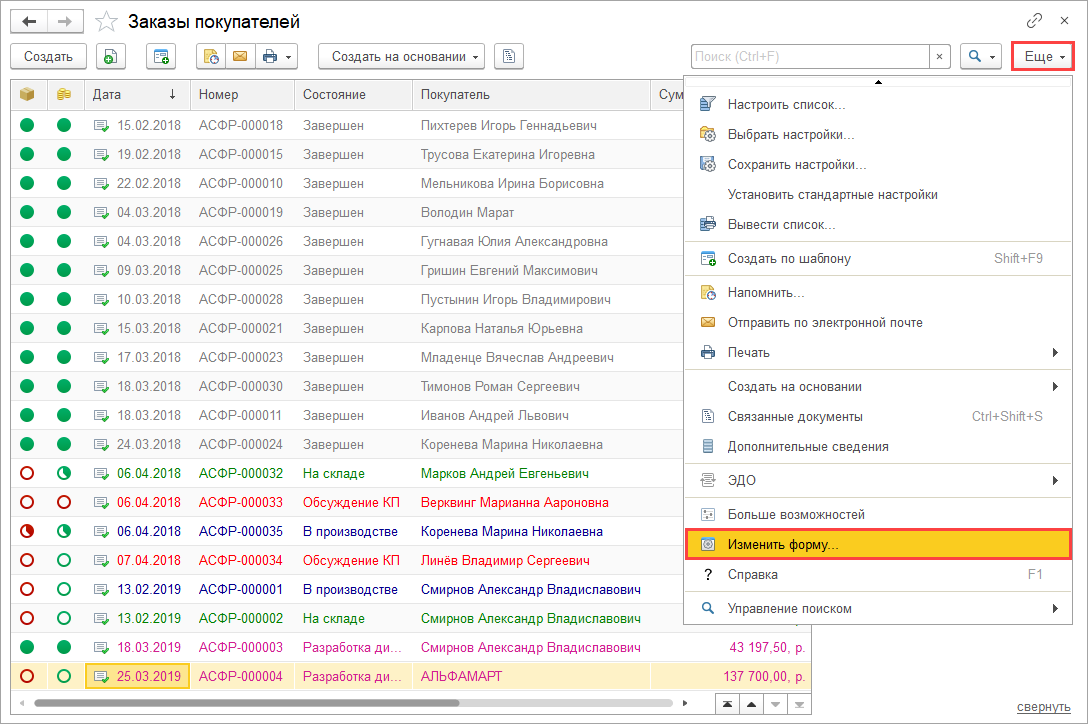
Task: Open the printer dropdown in toolbar
Action: point(277,57)
